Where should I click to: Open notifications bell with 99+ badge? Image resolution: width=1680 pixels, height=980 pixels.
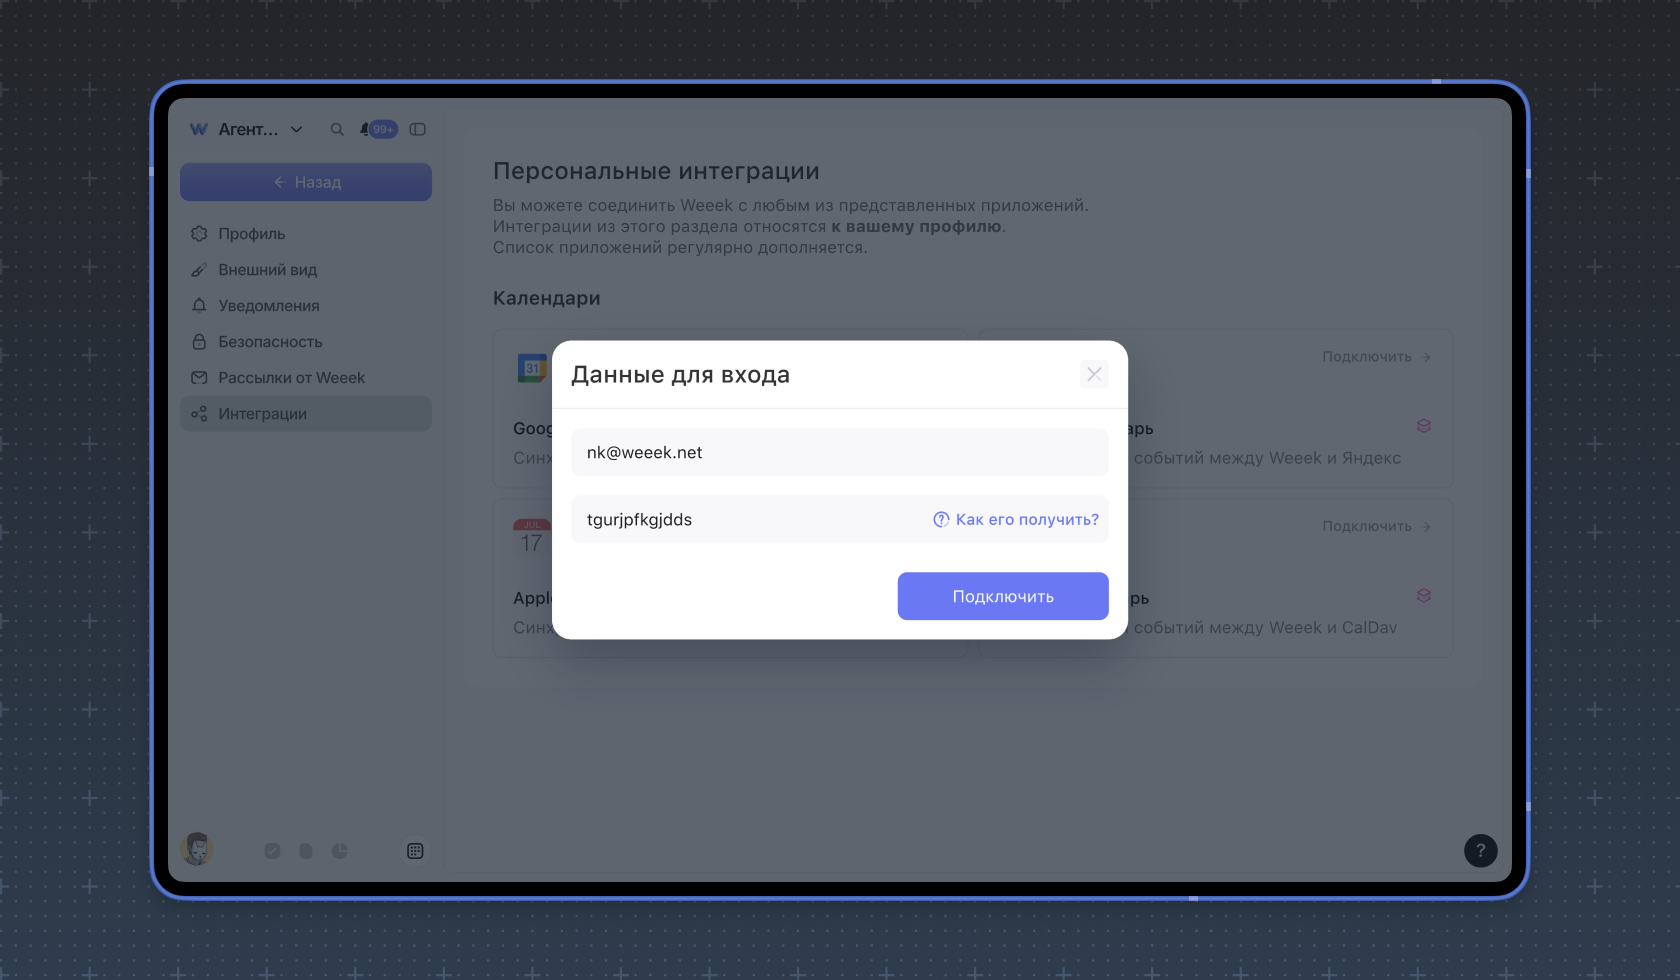pyautogui.click(x=379, y=129)
